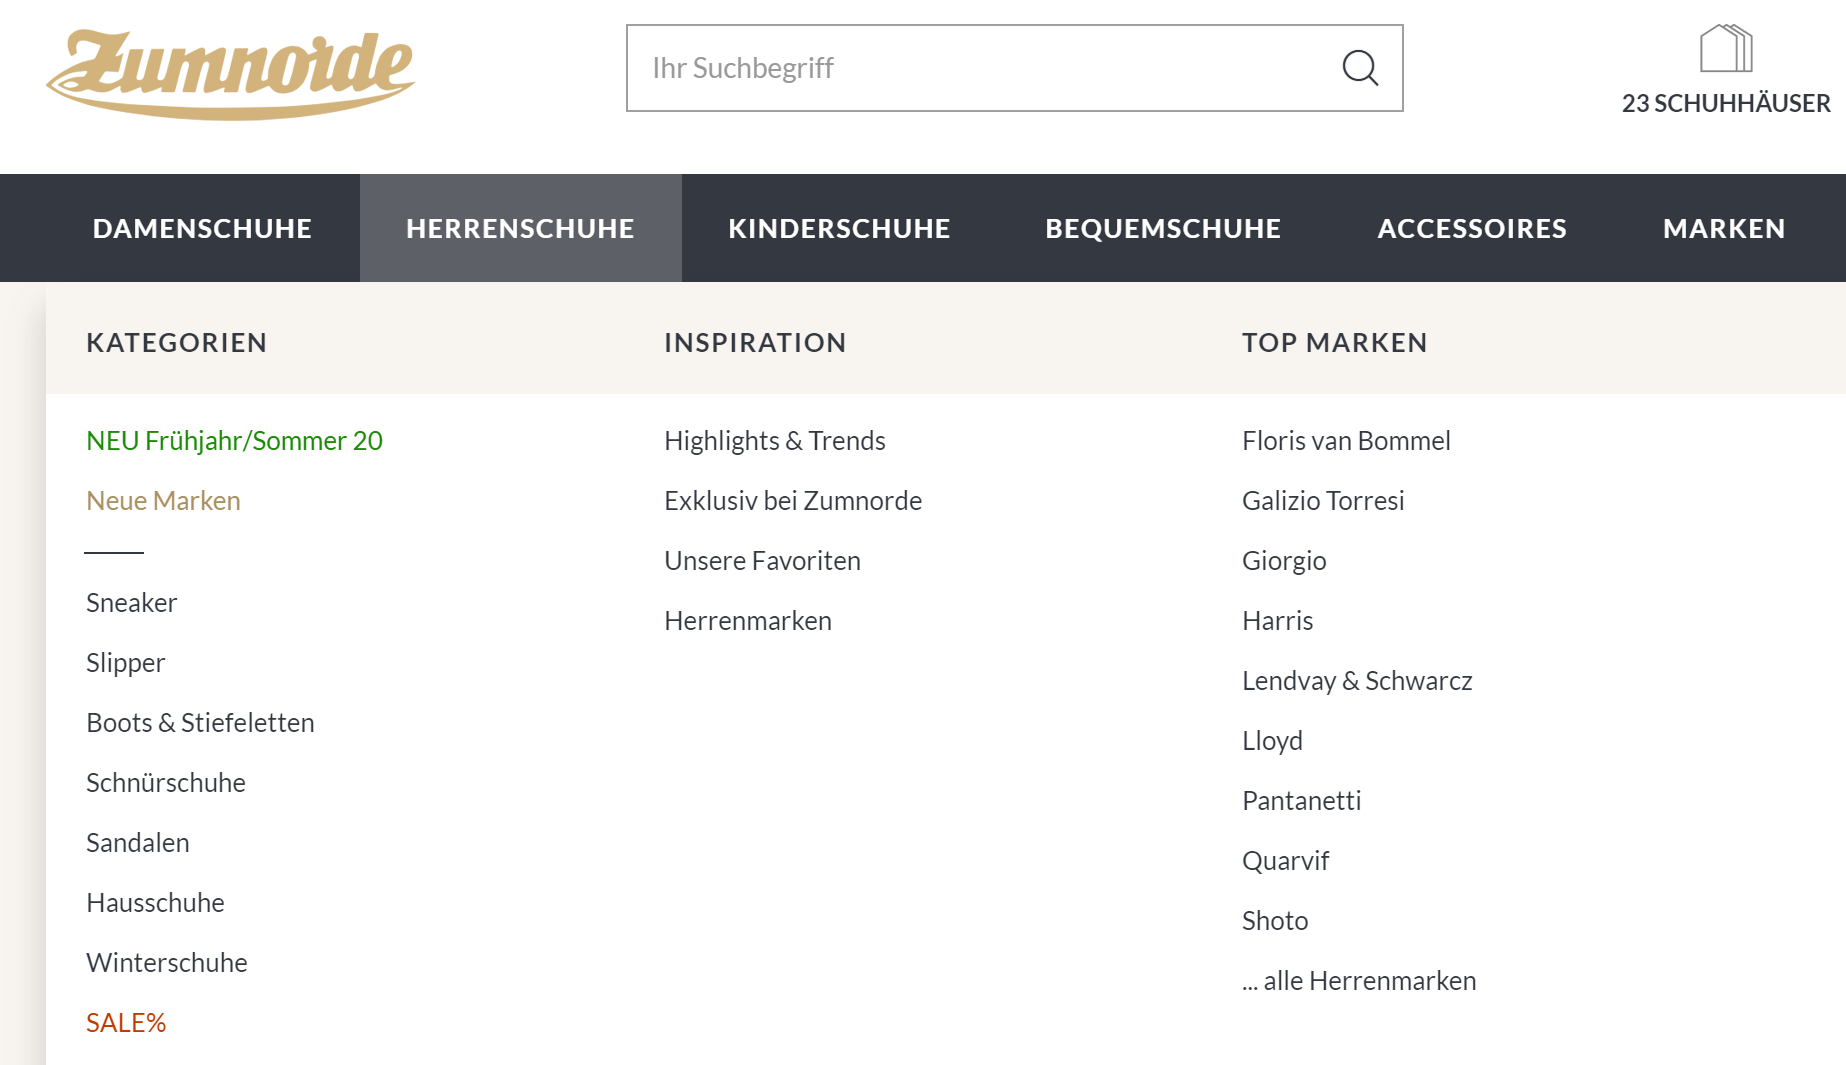The image size is (1846, 1065).
Task: Go to Bequemschuhe in the navigation bar
Action: [x=1163, y=229]
